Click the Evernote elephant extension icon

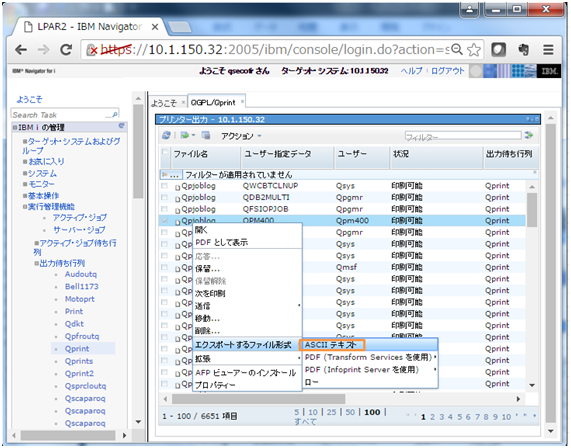[x=524, y=50]
